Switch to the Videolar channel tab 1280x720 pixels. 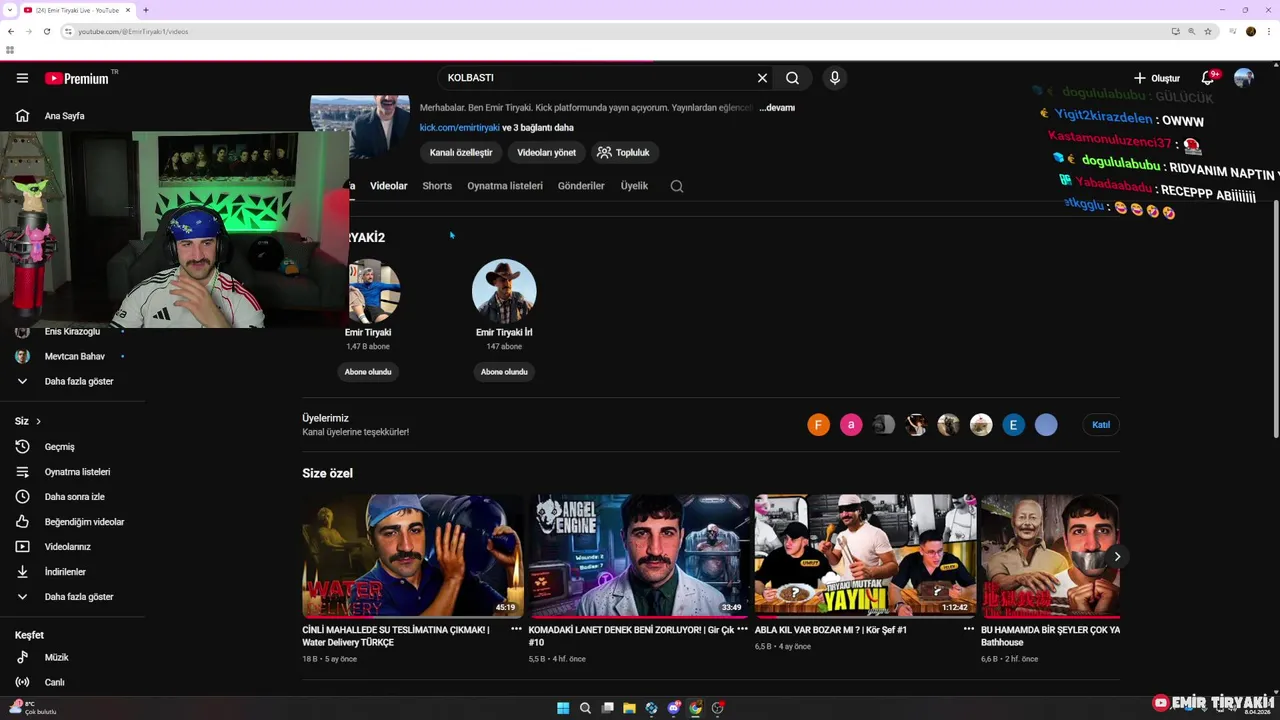389,186
